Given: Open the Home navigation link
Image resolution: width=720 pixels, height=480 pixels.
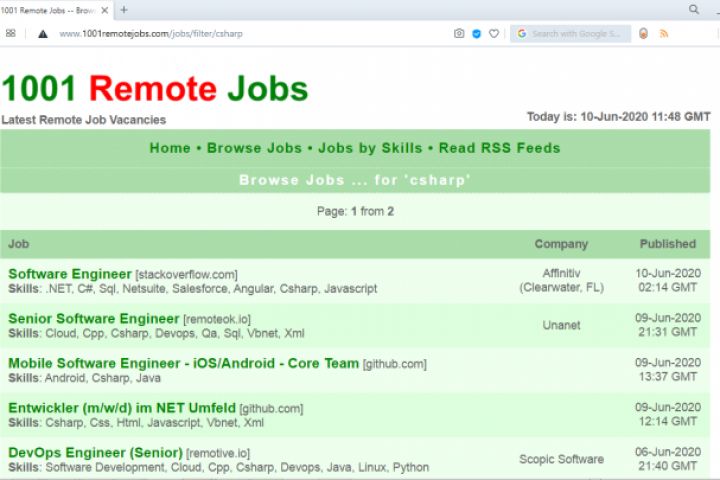Looking at the screenshot, I should click(170, 148).
